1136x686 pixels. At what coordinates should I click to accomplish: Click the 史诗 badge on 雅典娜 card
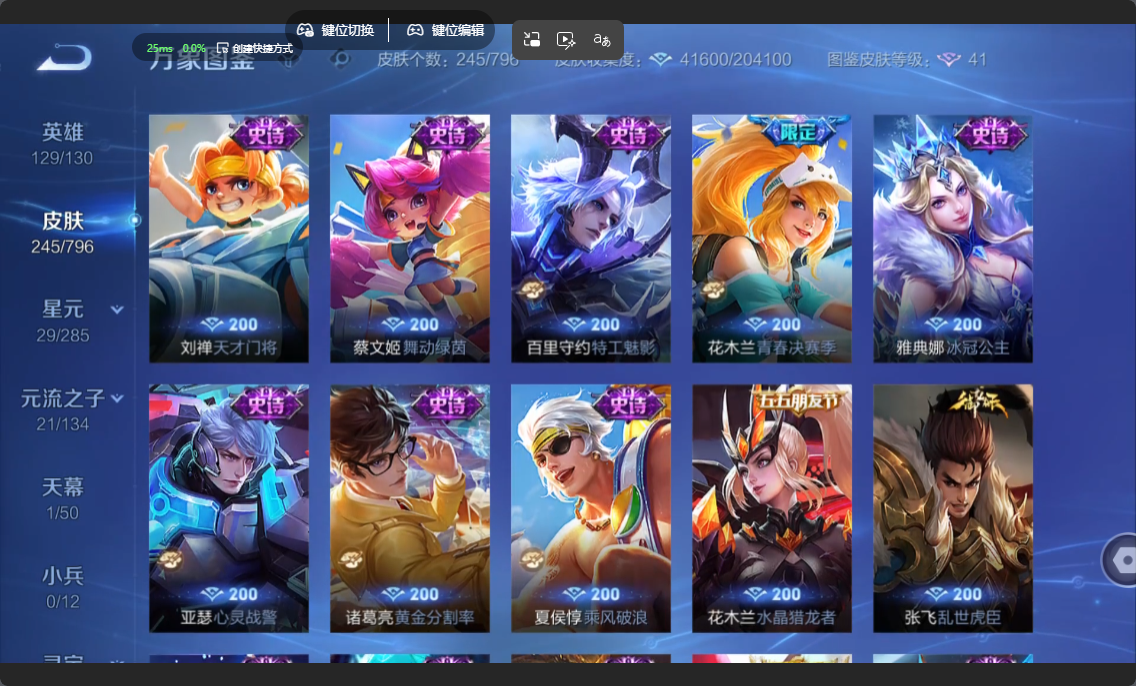(991, 133)
